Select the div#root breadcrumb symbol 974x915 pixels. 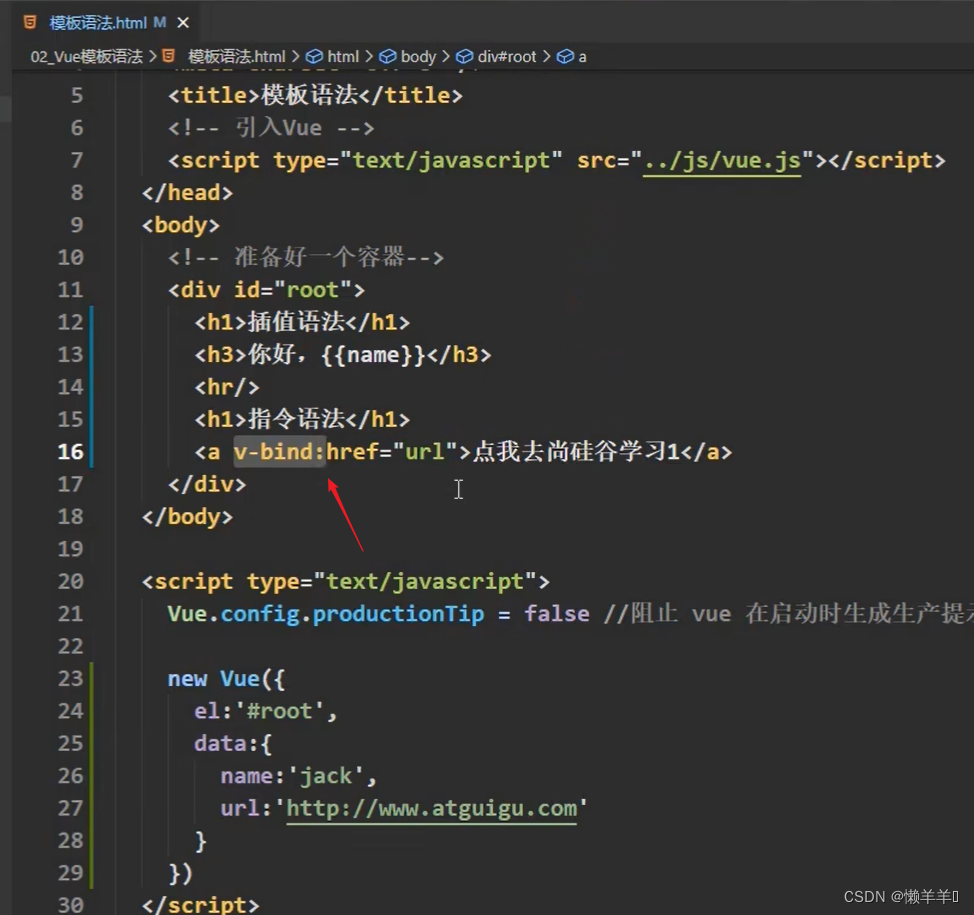pos(507,57)
